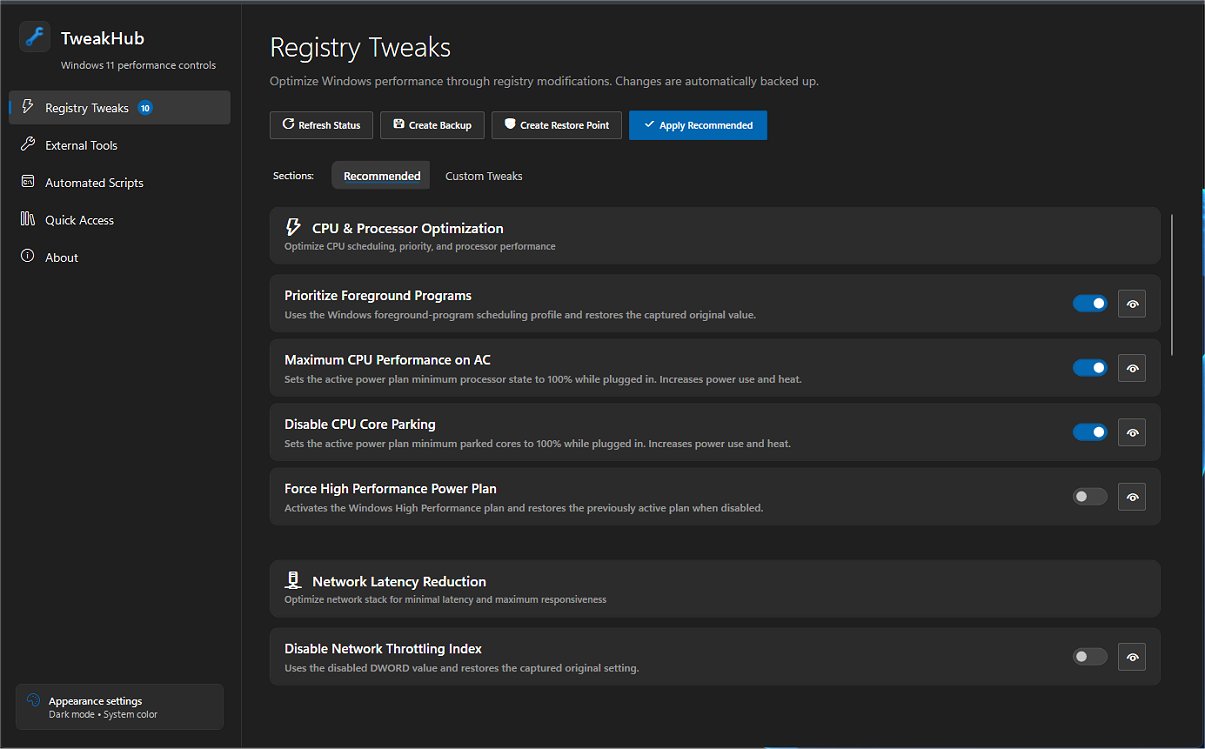
Task: Disable the Prioritize Foreground Programs toggle
Action: (x=1090, y=303)
